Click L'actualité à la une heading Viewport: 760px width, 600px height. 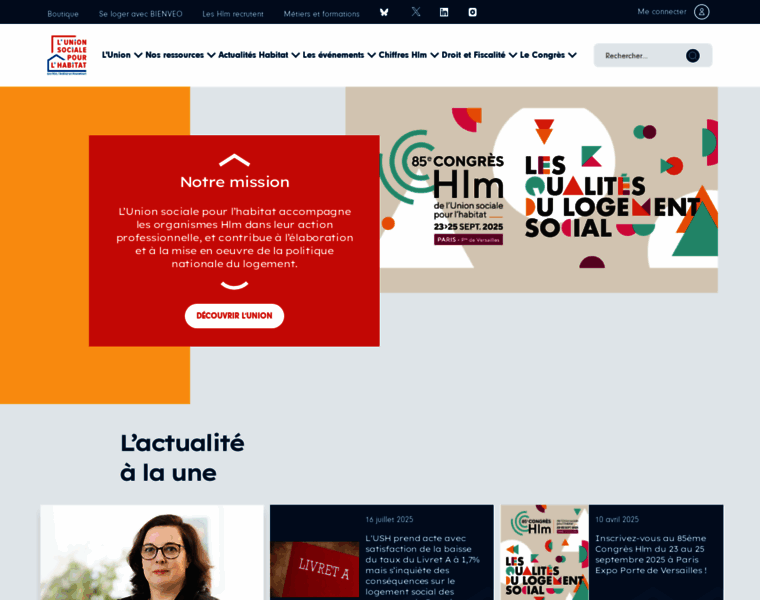click(x=182, y=458)
